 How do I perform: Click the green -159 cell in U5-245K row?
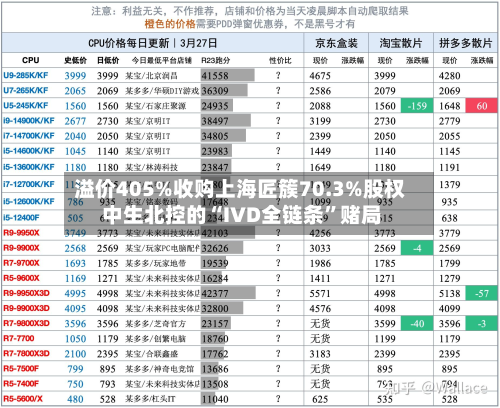(417, 106)
